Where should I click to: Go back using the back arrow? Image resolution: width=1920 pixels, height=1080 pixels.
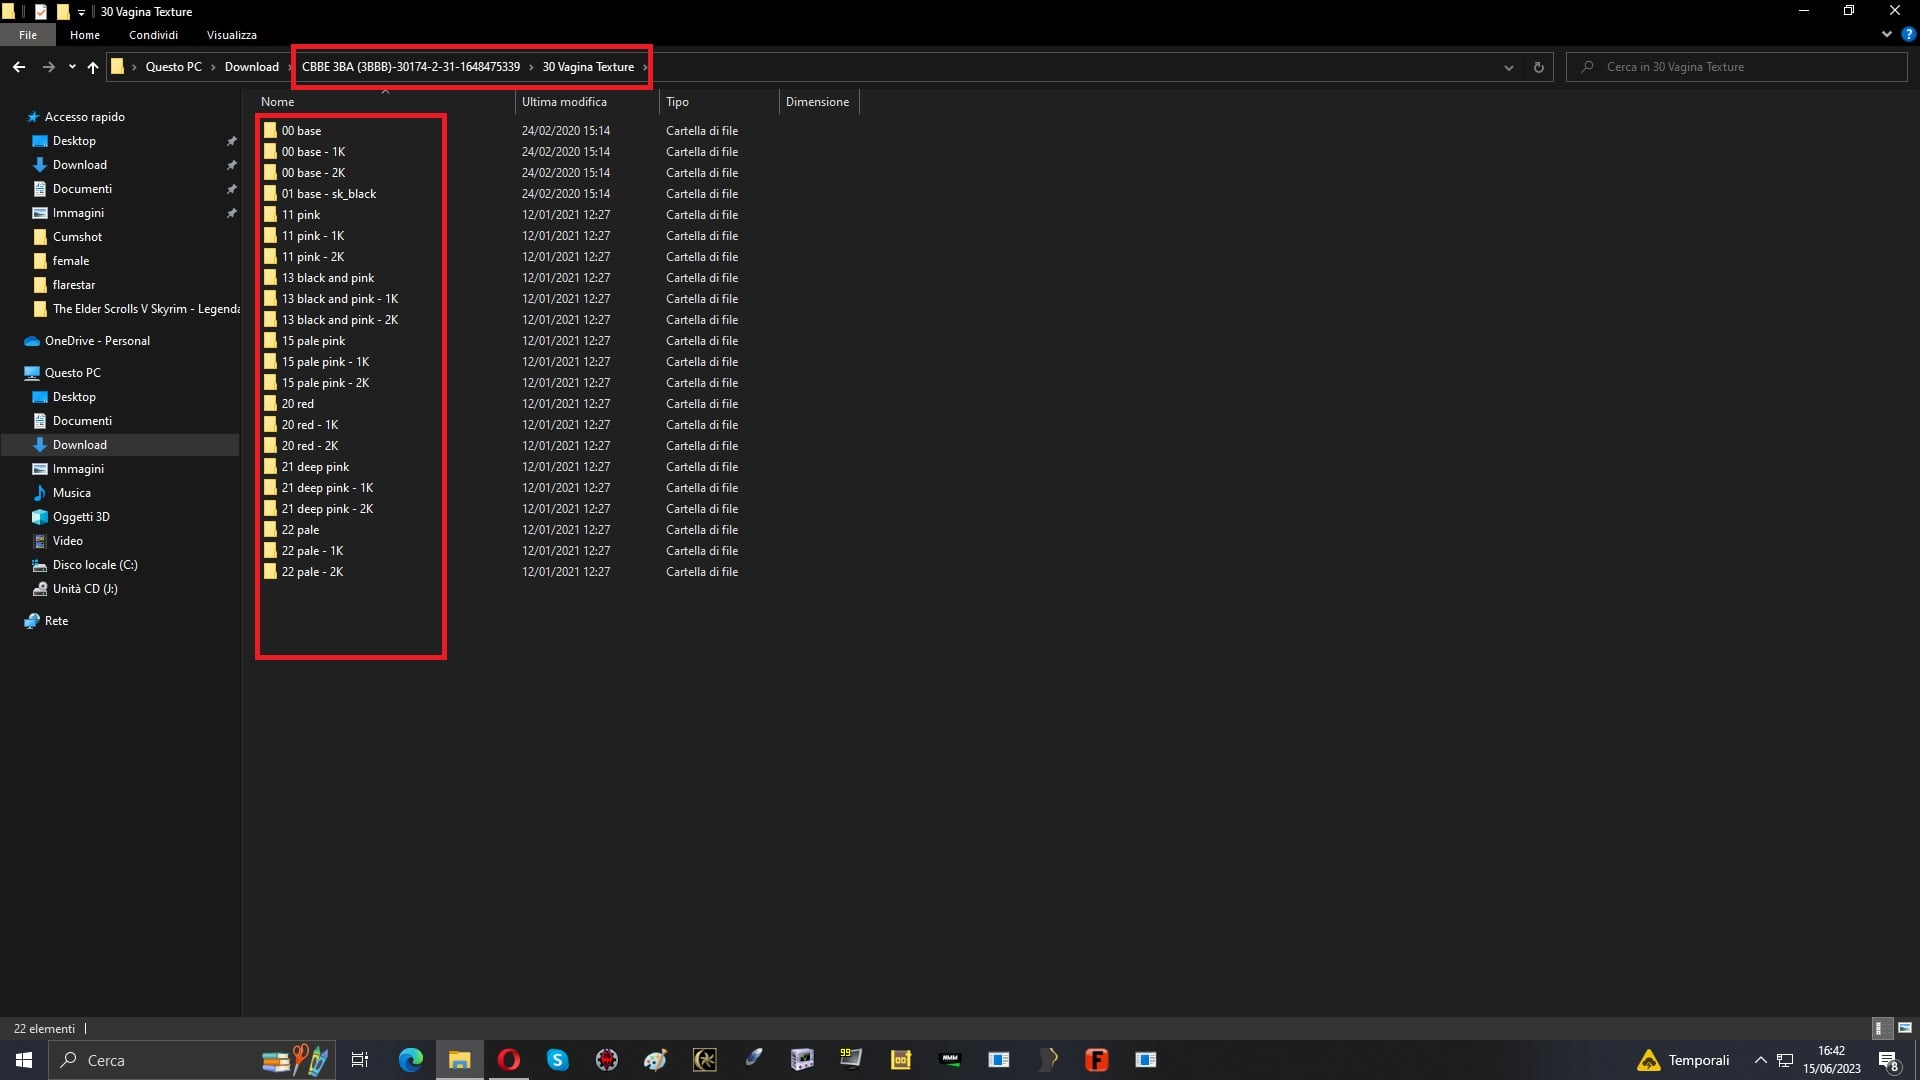click(x=19, y=67)
